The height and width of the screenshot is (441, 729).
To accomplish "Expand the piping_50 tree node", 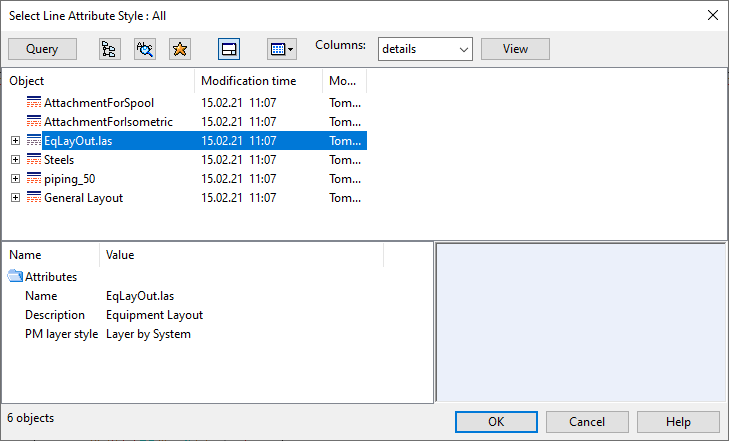I will (x=15, y=179).
